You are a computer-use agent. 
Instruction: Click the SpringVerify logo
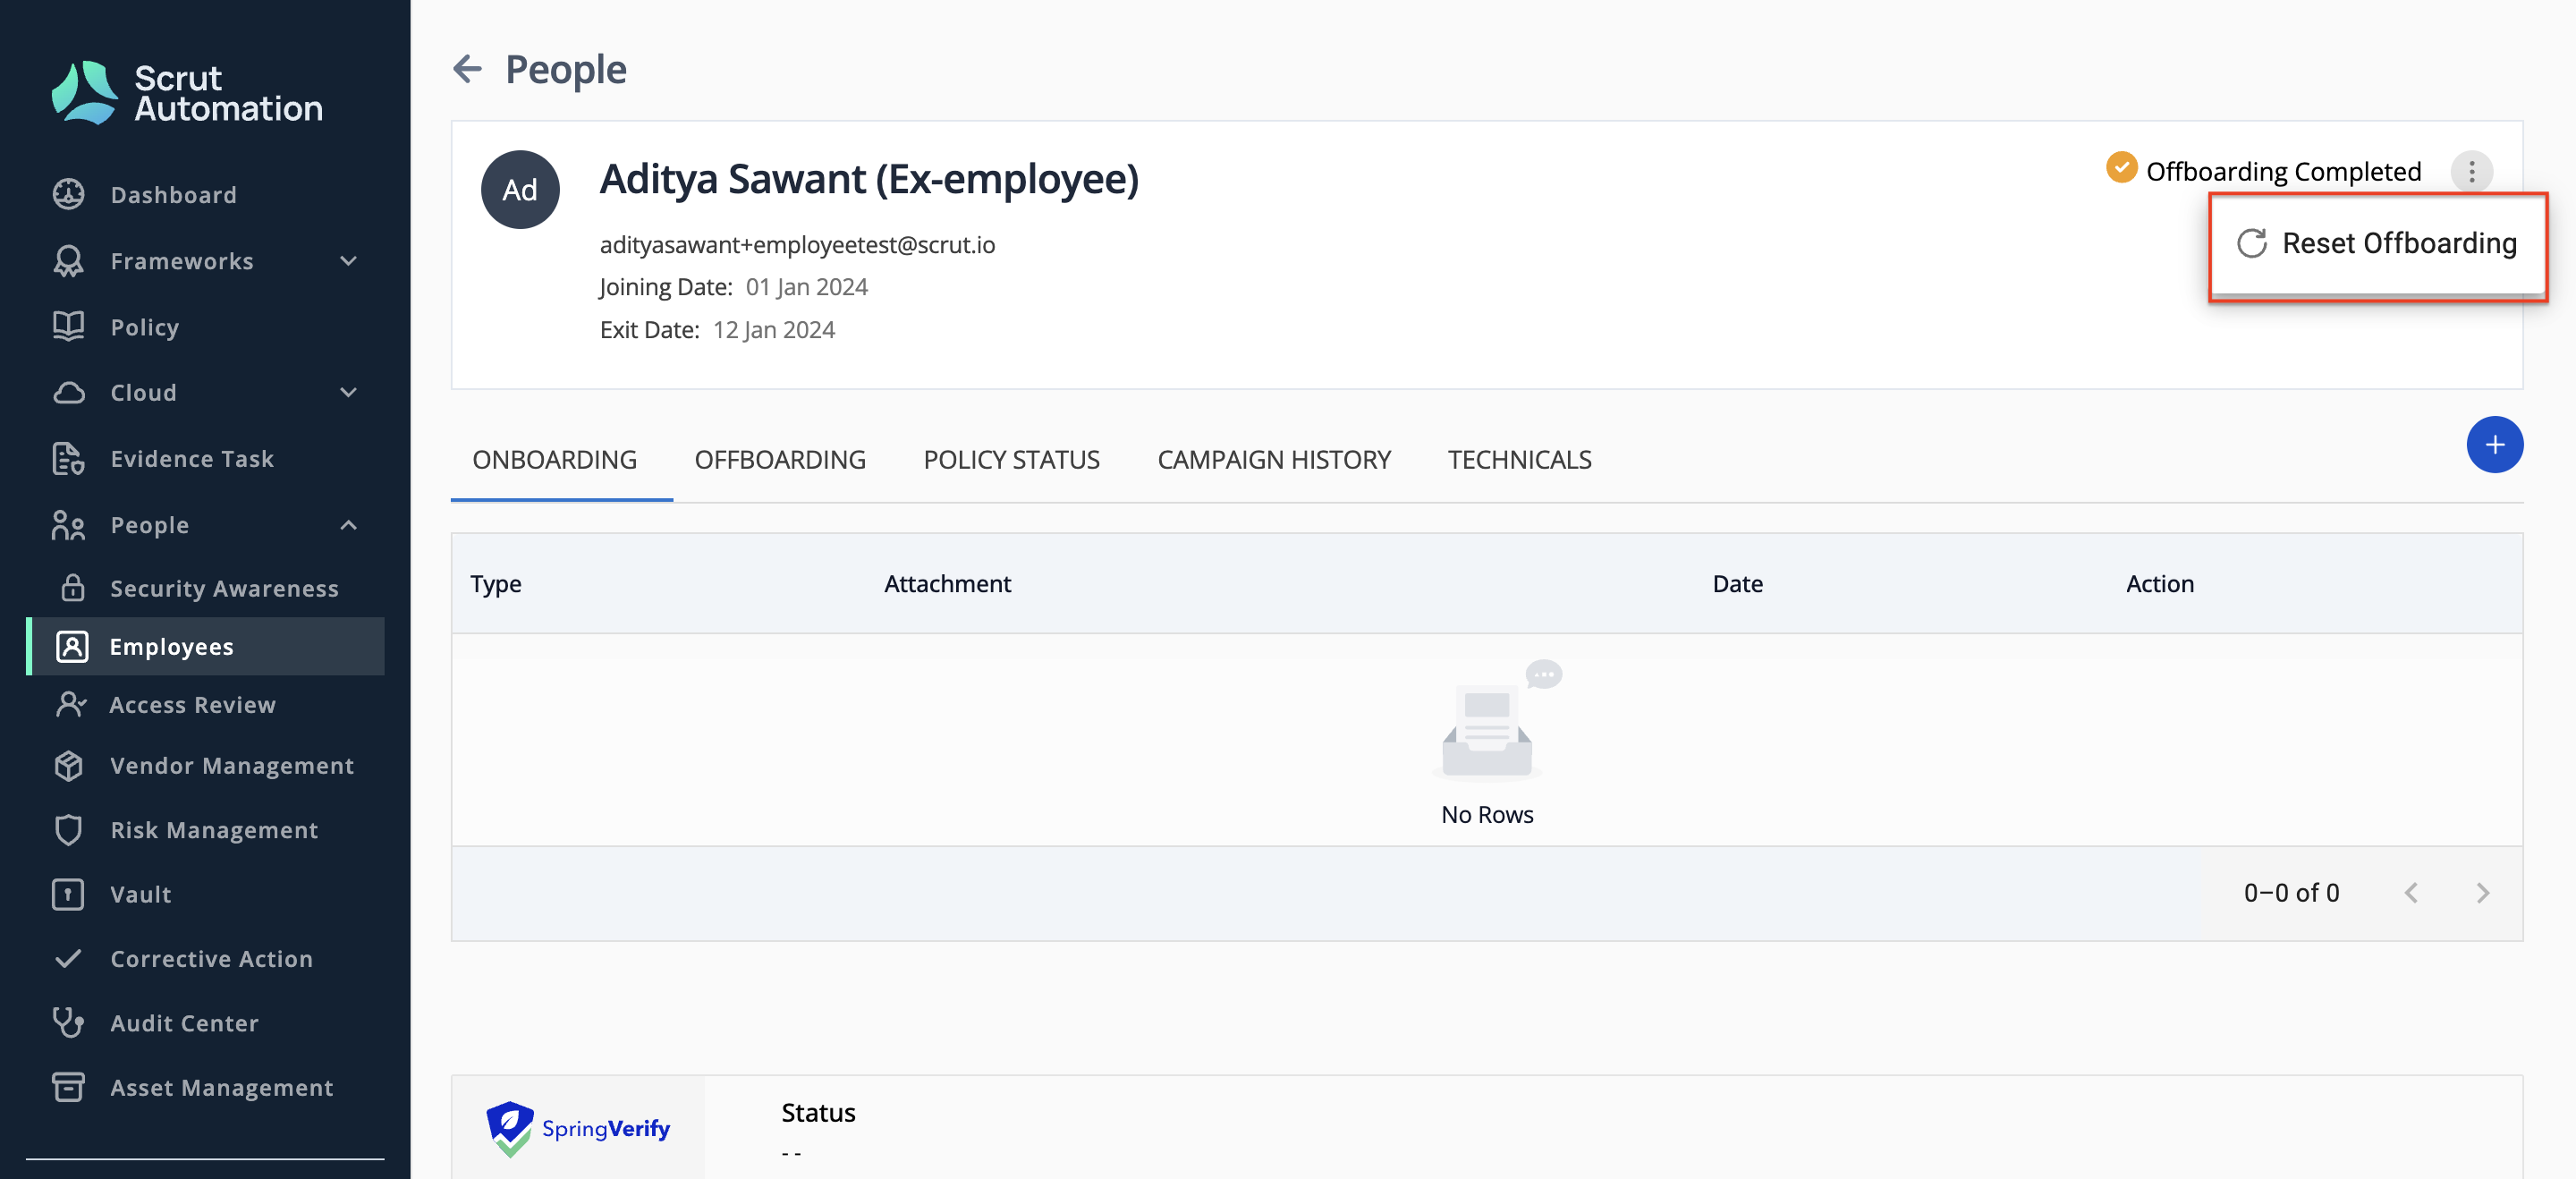tap(578, 1128)
